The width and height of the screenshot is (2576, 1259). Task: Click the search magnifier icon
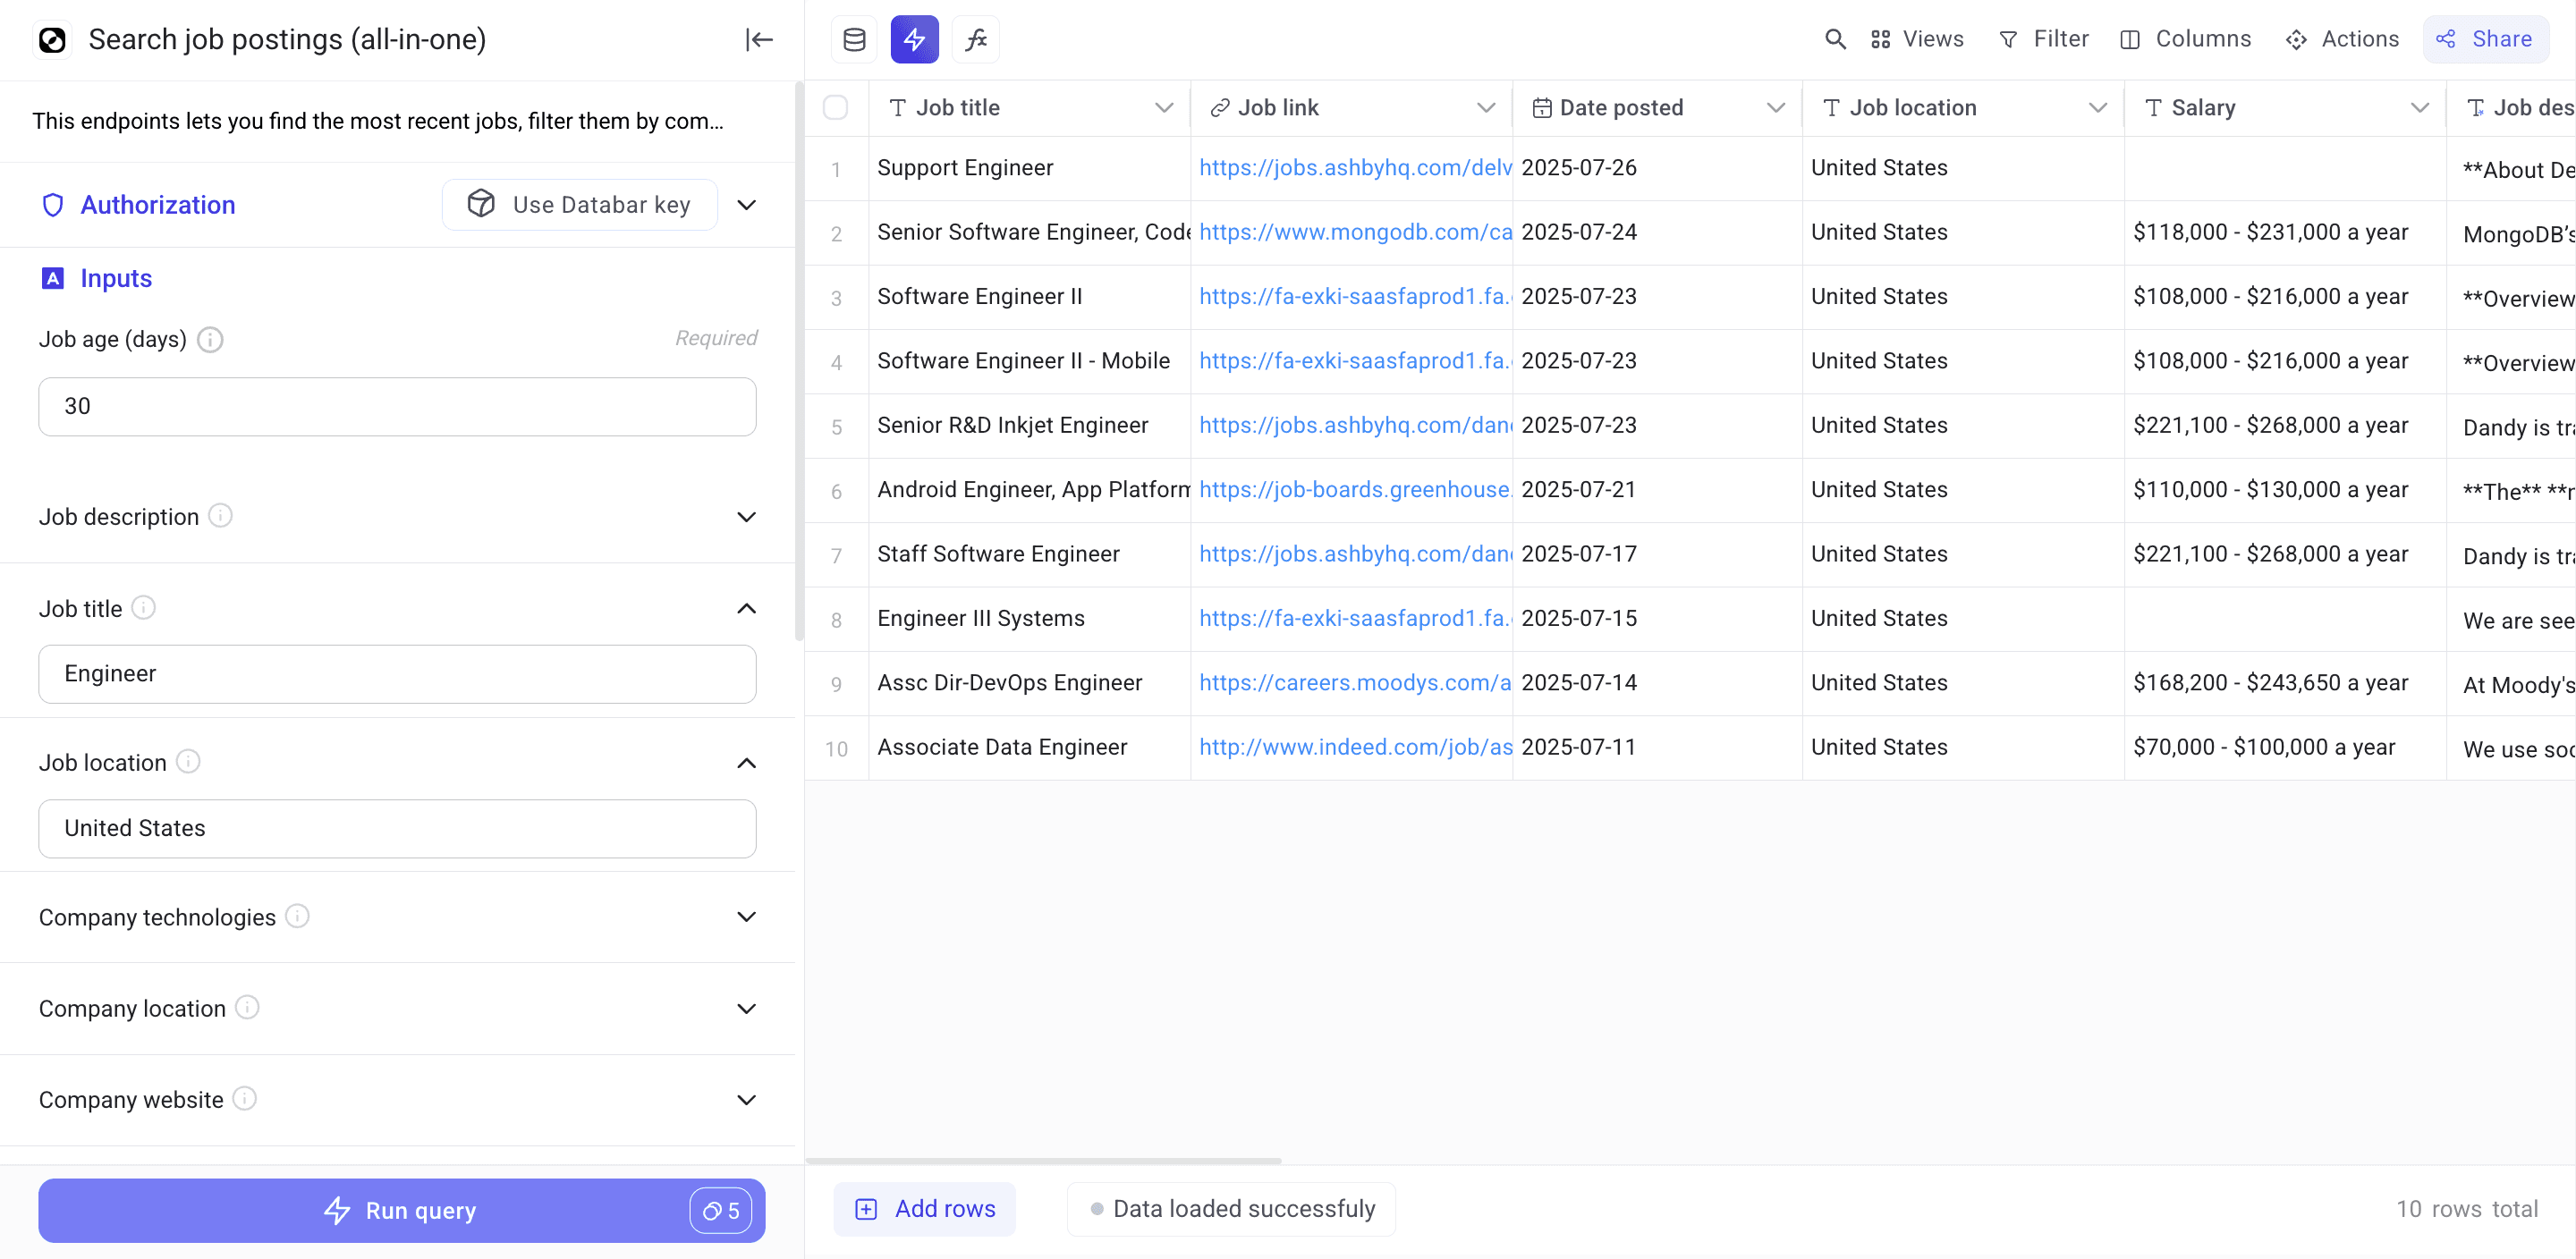tap(1834, 40)
